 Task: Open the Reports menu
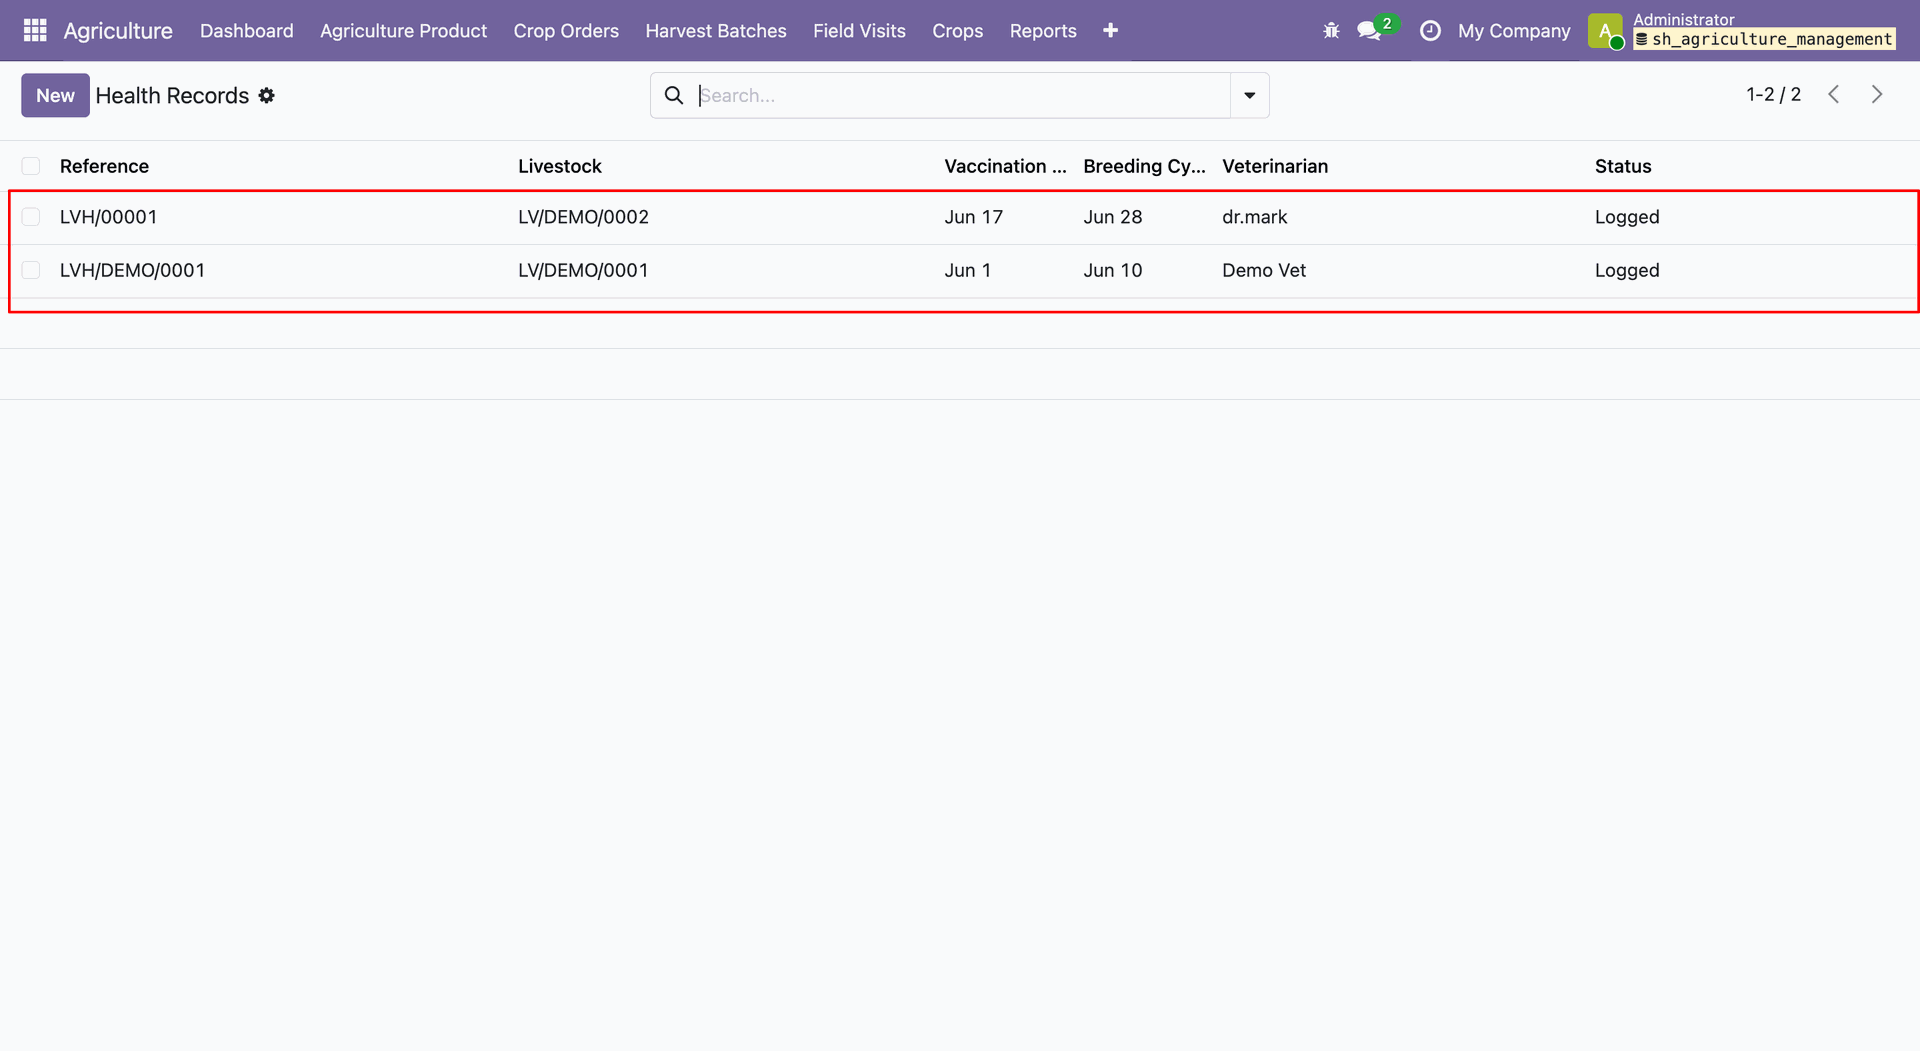point(1043,31)
